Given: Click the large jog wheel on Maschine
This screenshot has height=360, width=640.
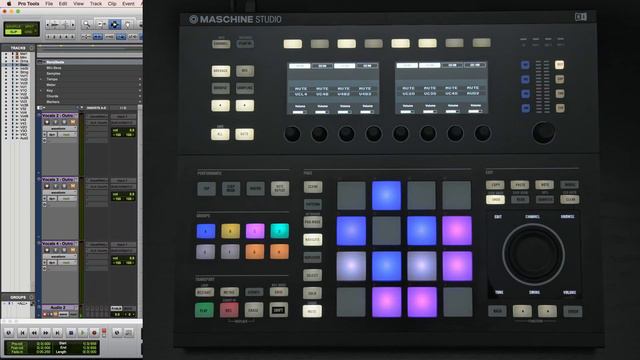Looking at the screenshot, I should [x=533, y=254].
